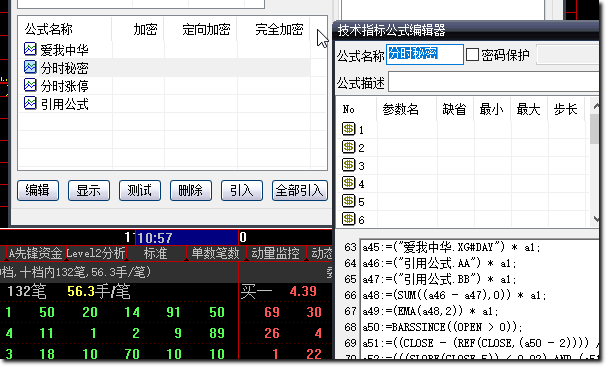Click the 最小 column header

coord(492,109)
